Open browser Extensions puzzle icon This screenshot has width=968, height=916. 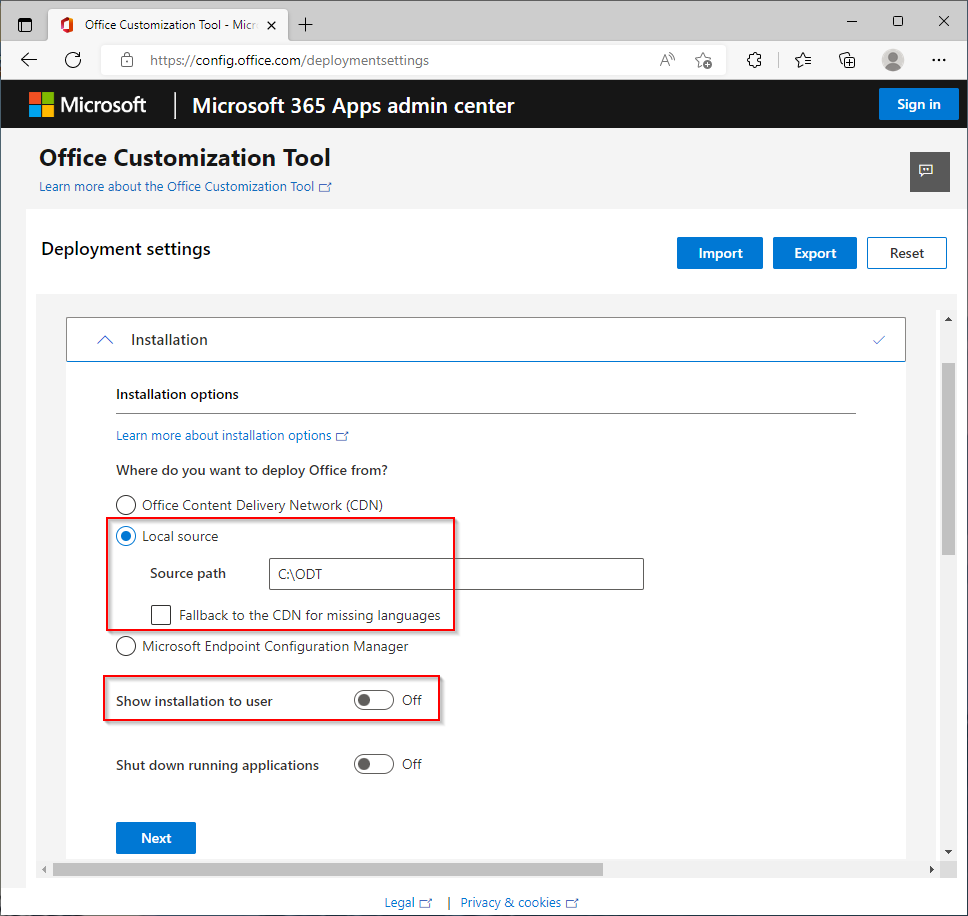tap(755, 60)
